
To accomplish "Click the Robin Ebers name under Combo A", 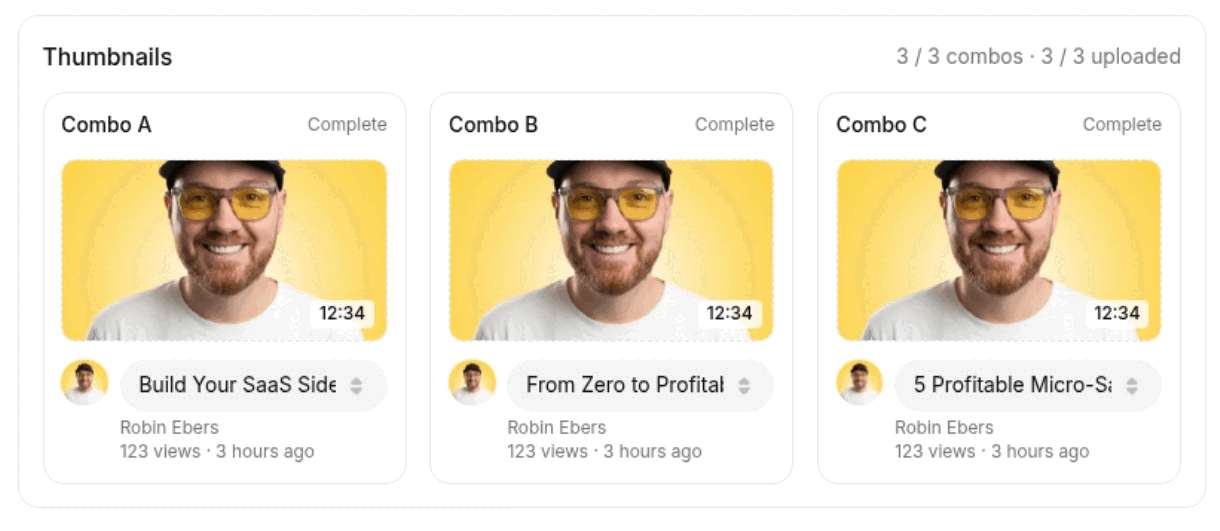I will (x=169, y=428).
